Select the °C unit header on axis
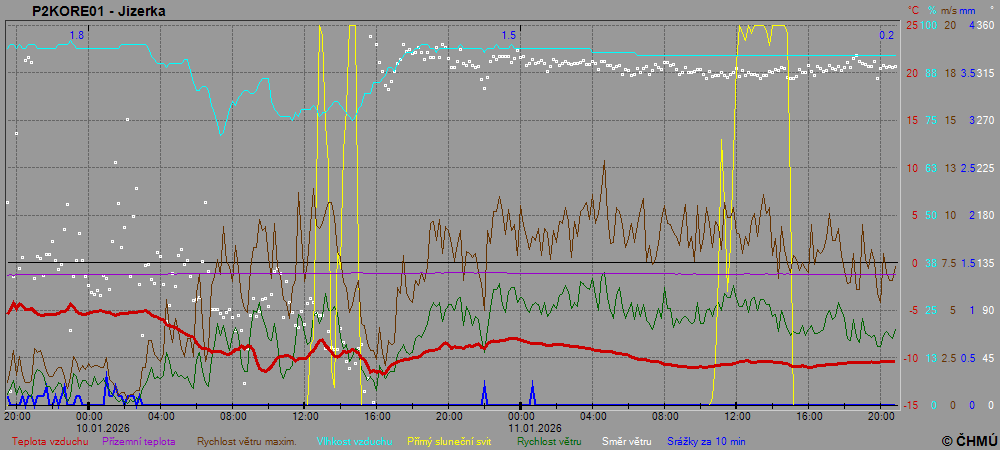Image resolution: width=1000 pixels, height=450 pixels. coord(913,10)
